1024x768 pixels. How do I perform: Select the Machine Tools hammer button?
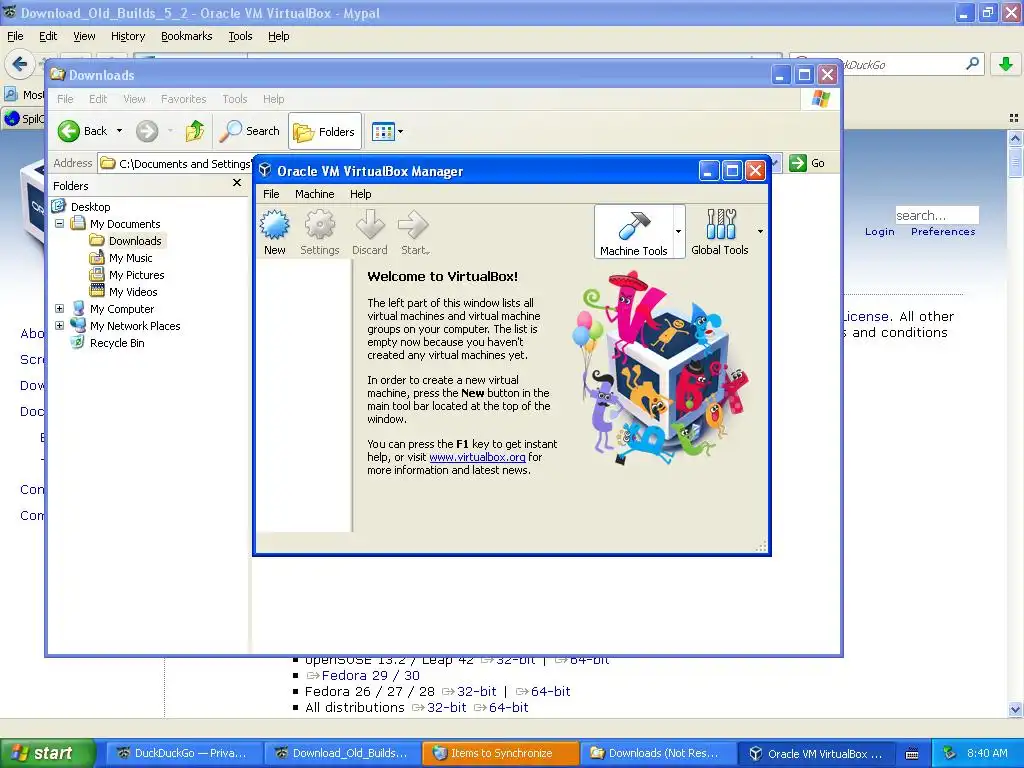[x=633, y=232]
